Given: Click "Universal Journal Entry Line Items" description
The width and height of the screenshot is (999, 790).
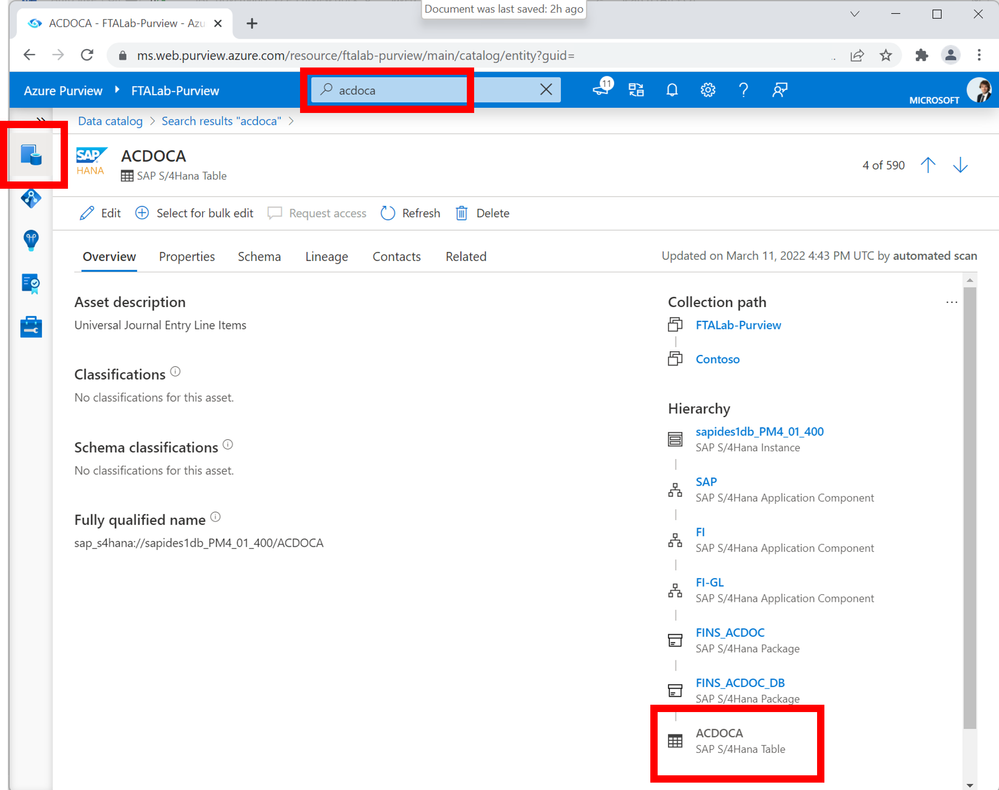Looking at the screenshot, I should coord(160,325).
